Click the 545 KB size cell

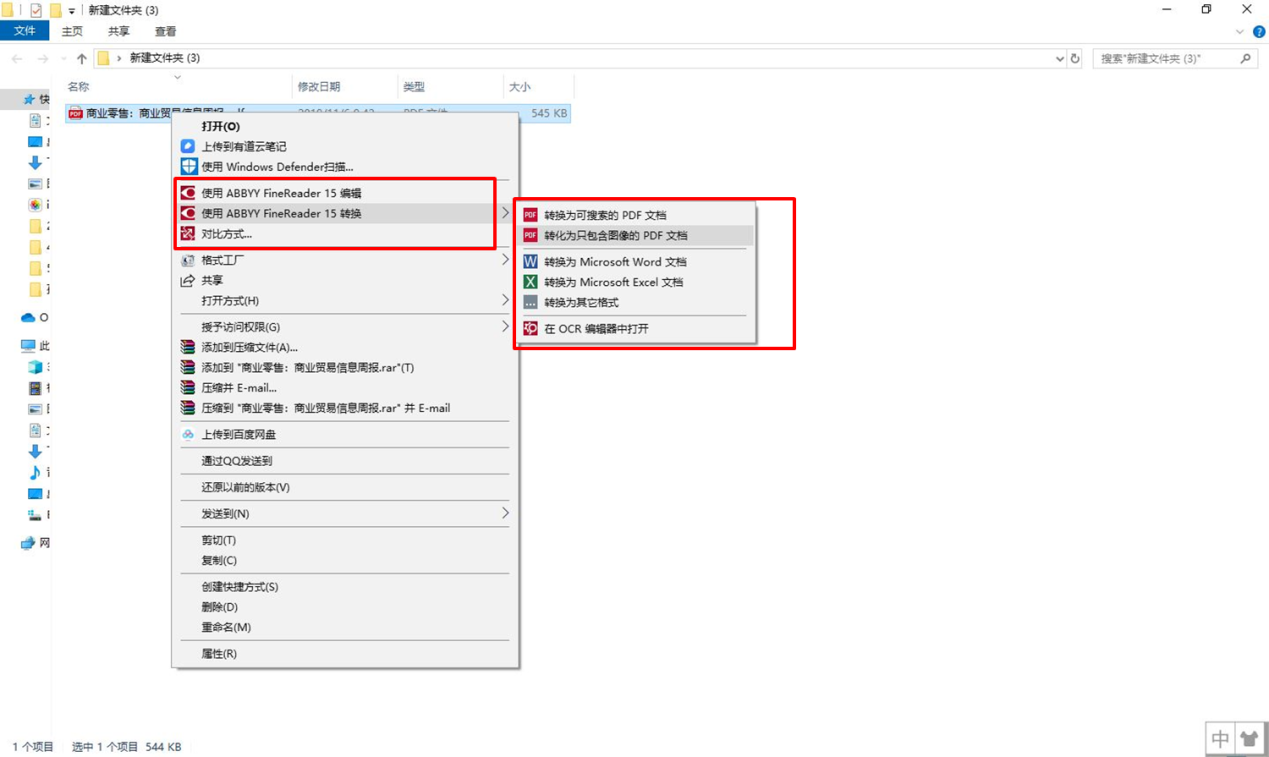coord(549,114)
